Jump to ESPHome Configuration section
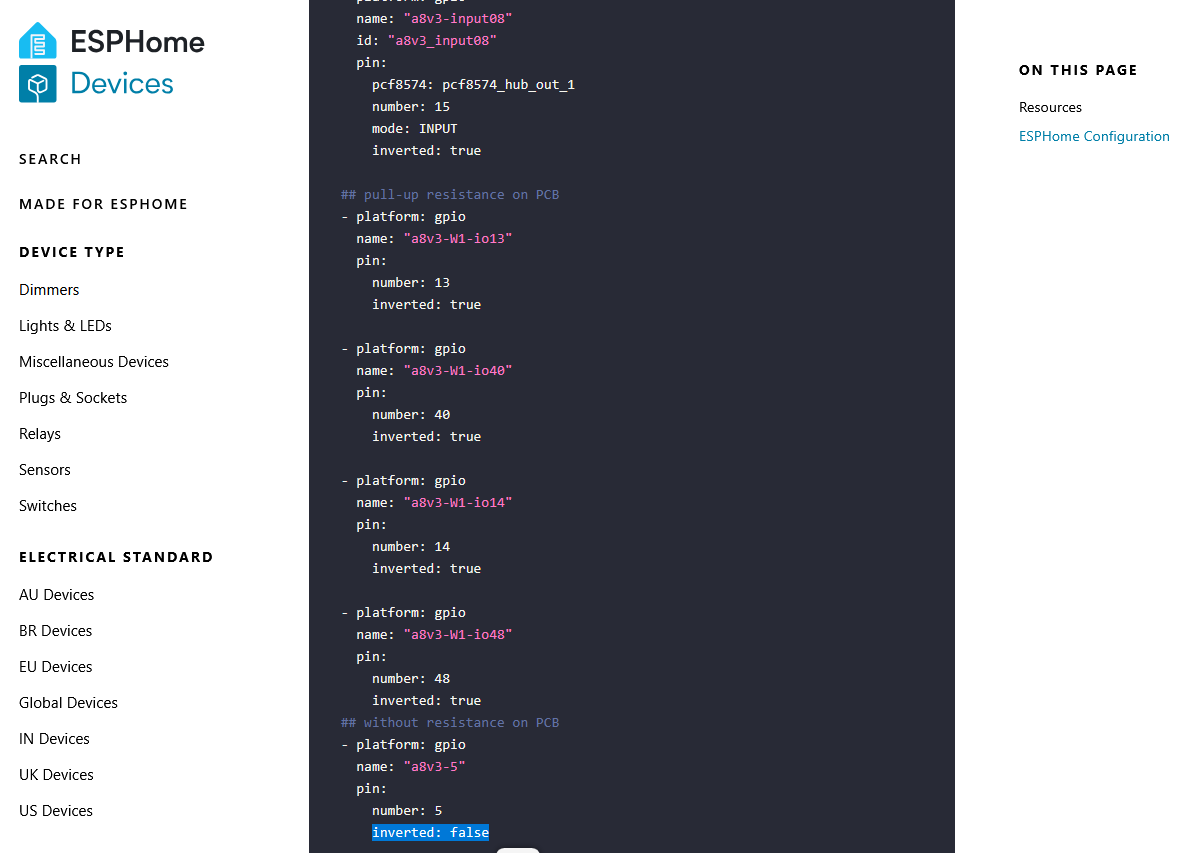Screen dimensions: 1187x853 [1094, 136]
